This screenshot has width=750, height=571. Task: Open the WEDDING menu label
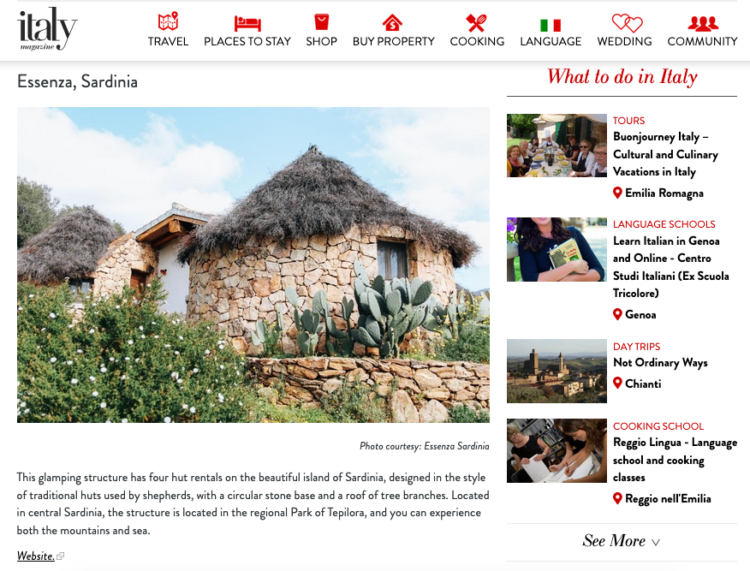coord(624,42)
